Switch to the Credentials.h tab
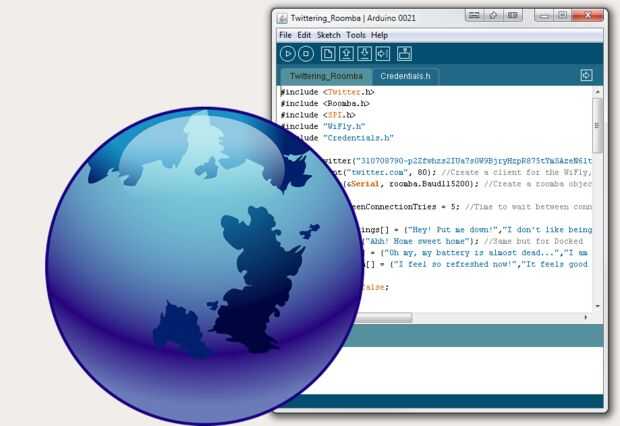The width and height of the screenshot is (620, 426). (405, 76)
